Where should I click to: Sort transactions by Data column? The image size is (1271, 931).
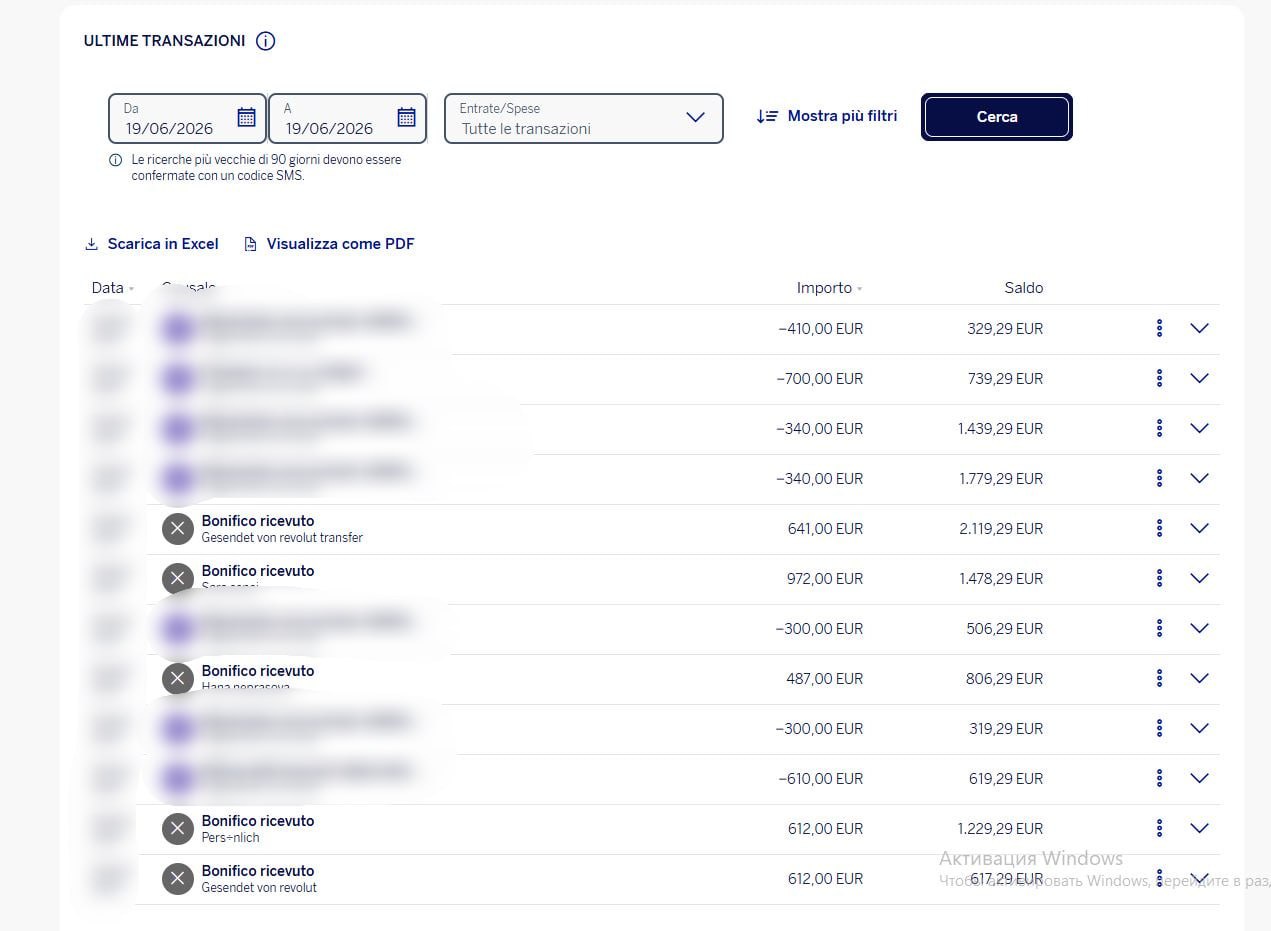[x=112, y=288]
